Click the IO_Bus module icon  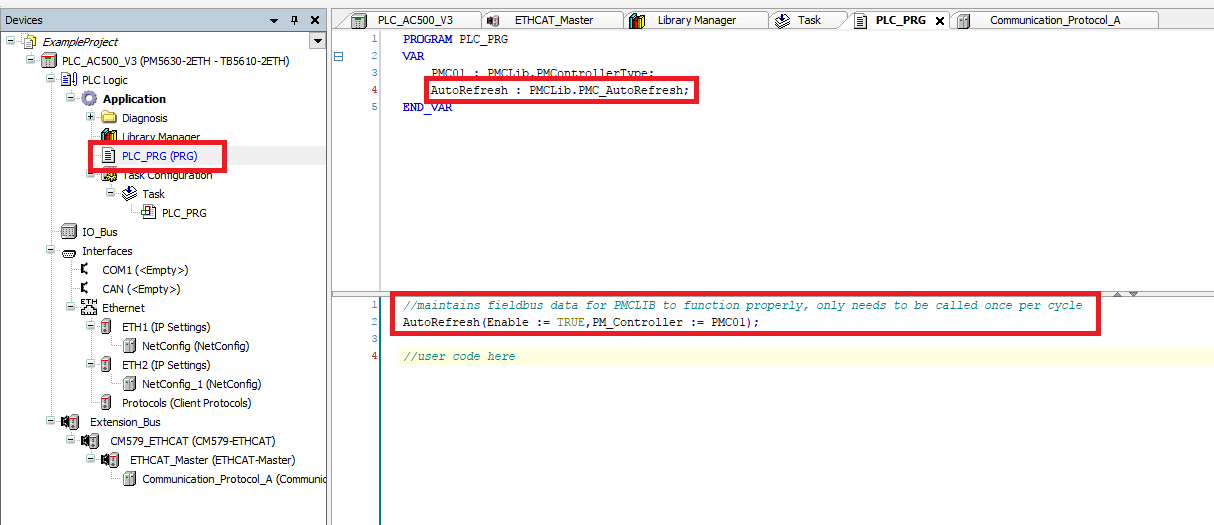click(x=69, y=232)
